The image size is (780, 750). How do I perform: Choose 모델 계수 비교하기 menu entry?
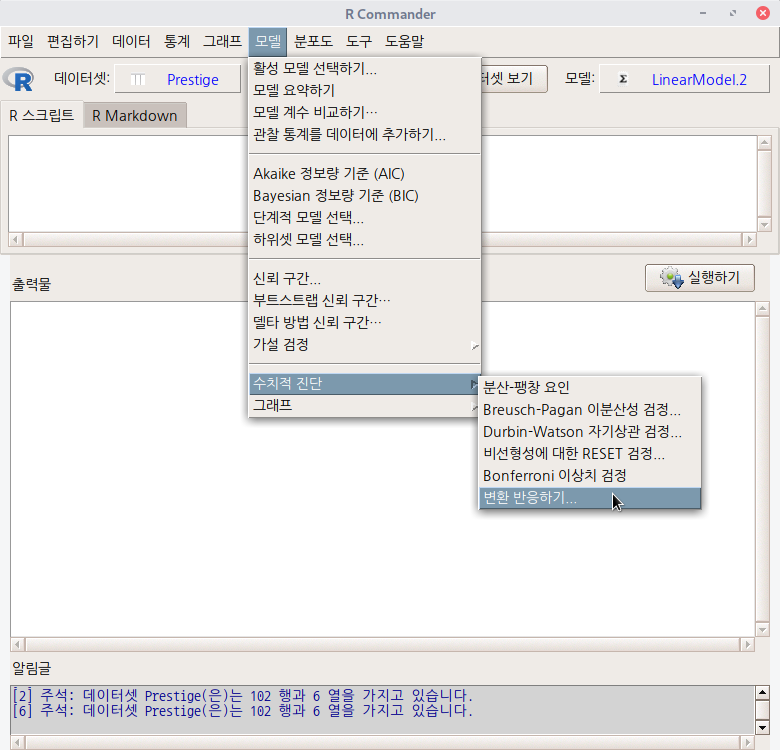pos(365,112)
